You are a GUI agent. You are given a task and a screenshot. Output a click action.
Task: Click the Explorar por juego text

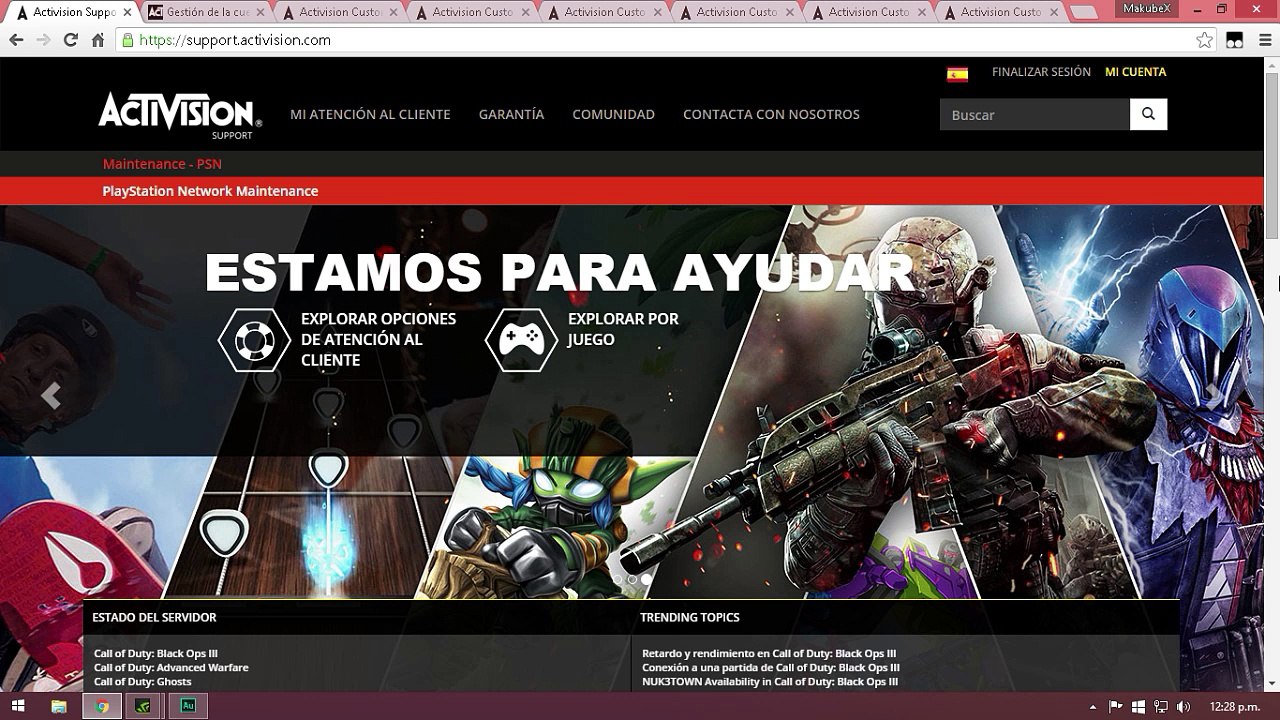coord(623,329)
